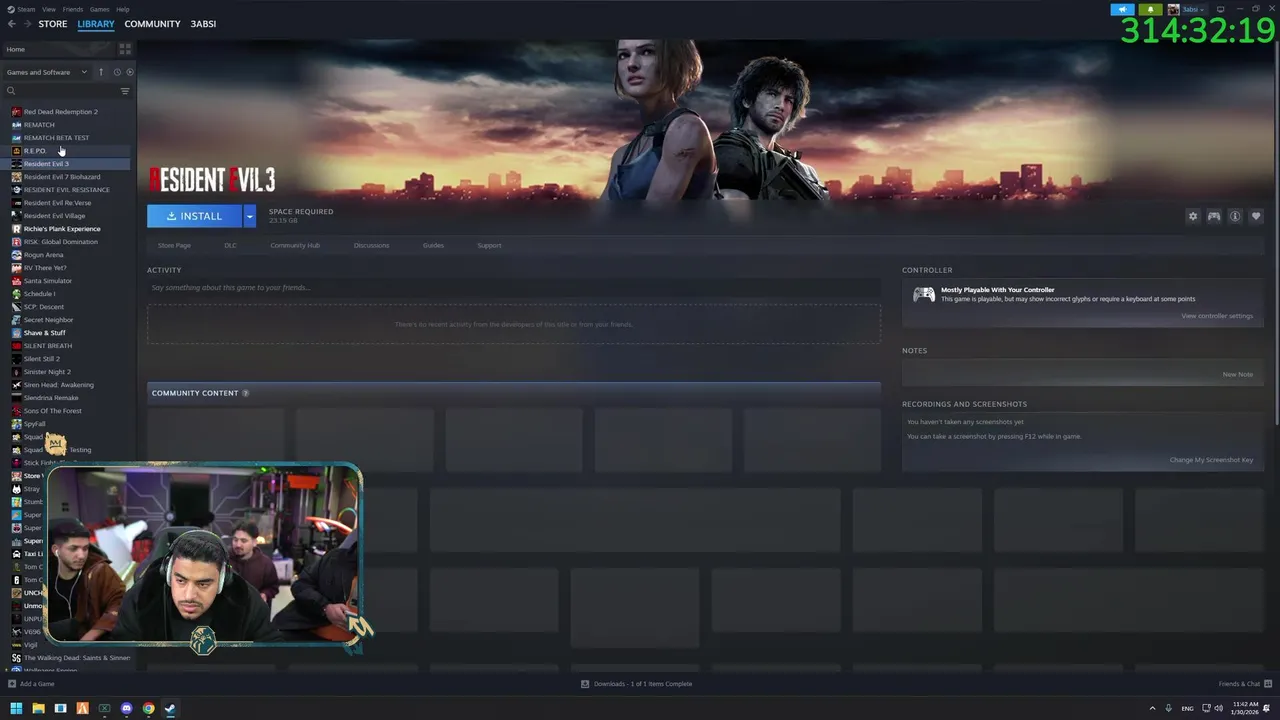Show game info icon
This screenshot has height=720, width=1280.
[x=1235, y=216]
